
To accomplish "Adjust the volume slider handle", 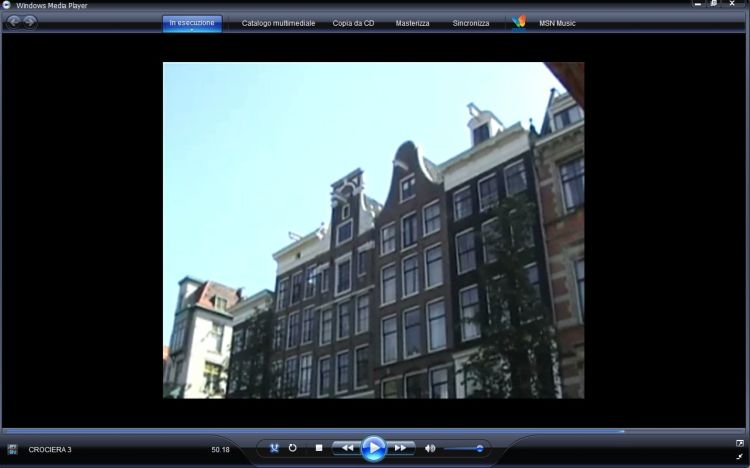I will pos(479,448).
